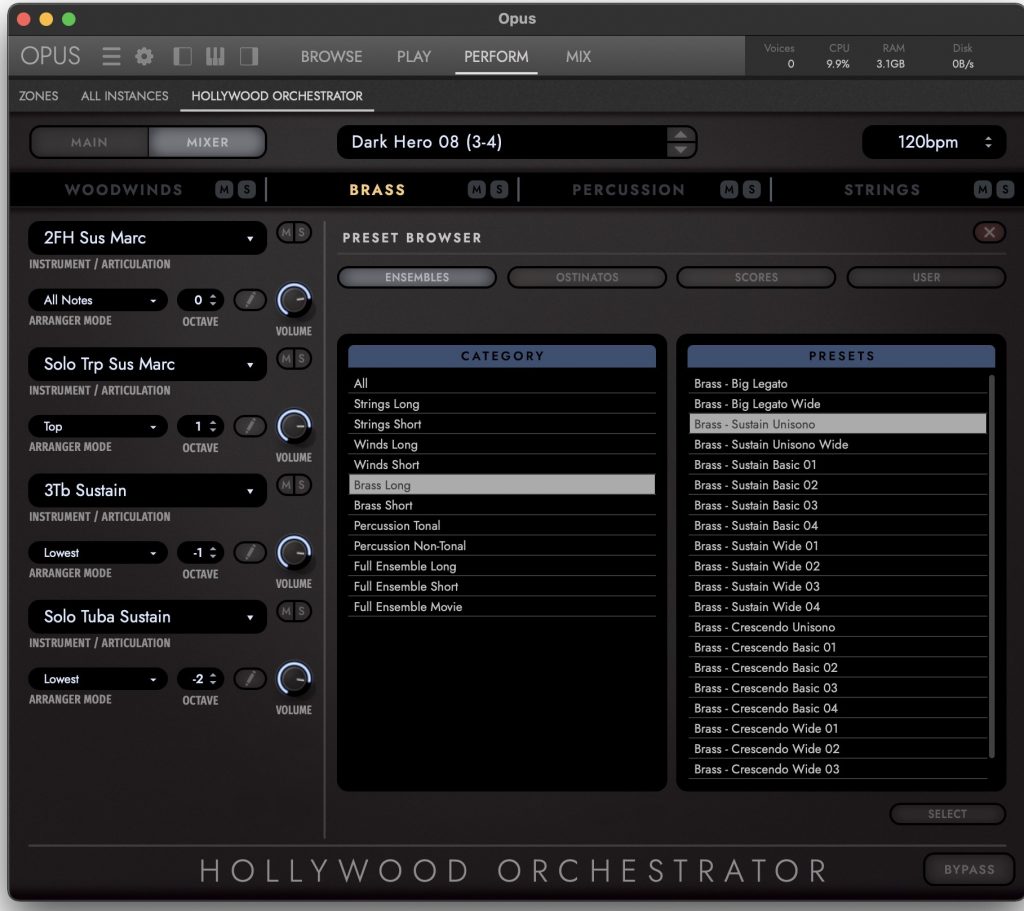Open the Lowest arranger mode dropdown for Solo Tuba
Image resolution: width=1024 pixels, height=911 pixels.
coord(98,679)
